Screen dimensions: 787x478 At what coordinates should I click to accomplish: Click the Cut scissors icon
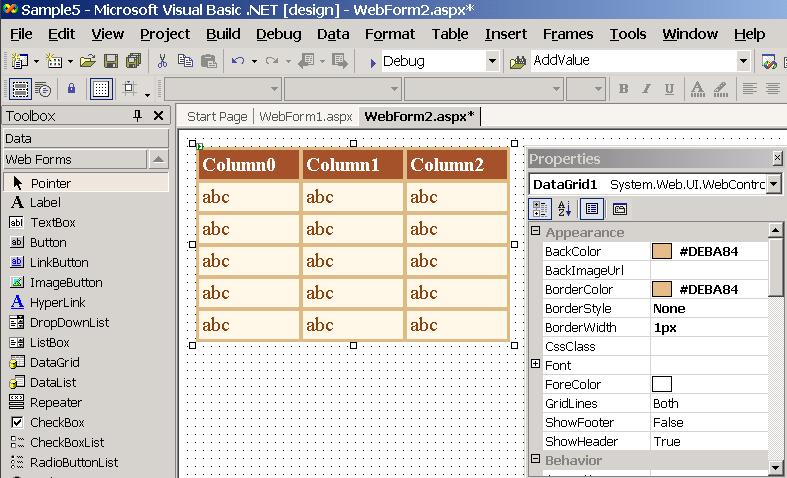point(162,61)
